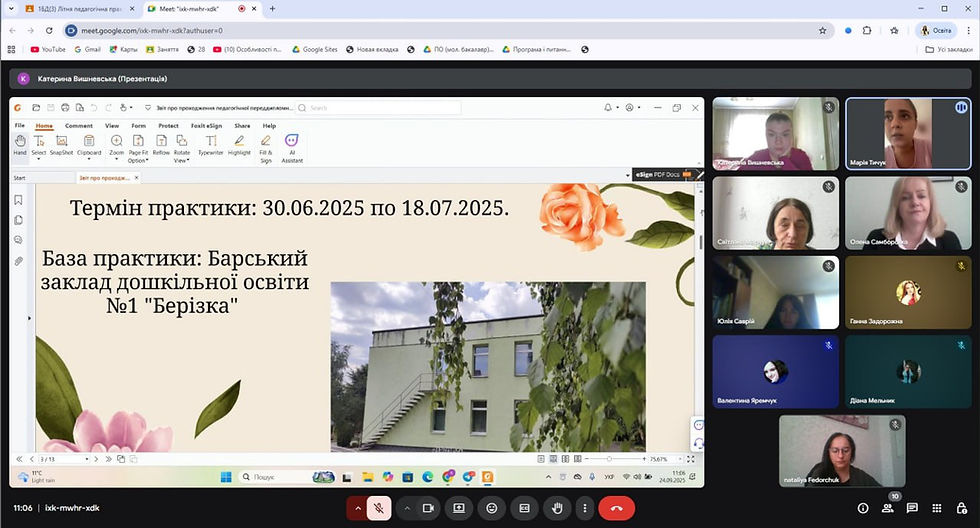Open the Google Sites bookmark

(x=314, y=49)
